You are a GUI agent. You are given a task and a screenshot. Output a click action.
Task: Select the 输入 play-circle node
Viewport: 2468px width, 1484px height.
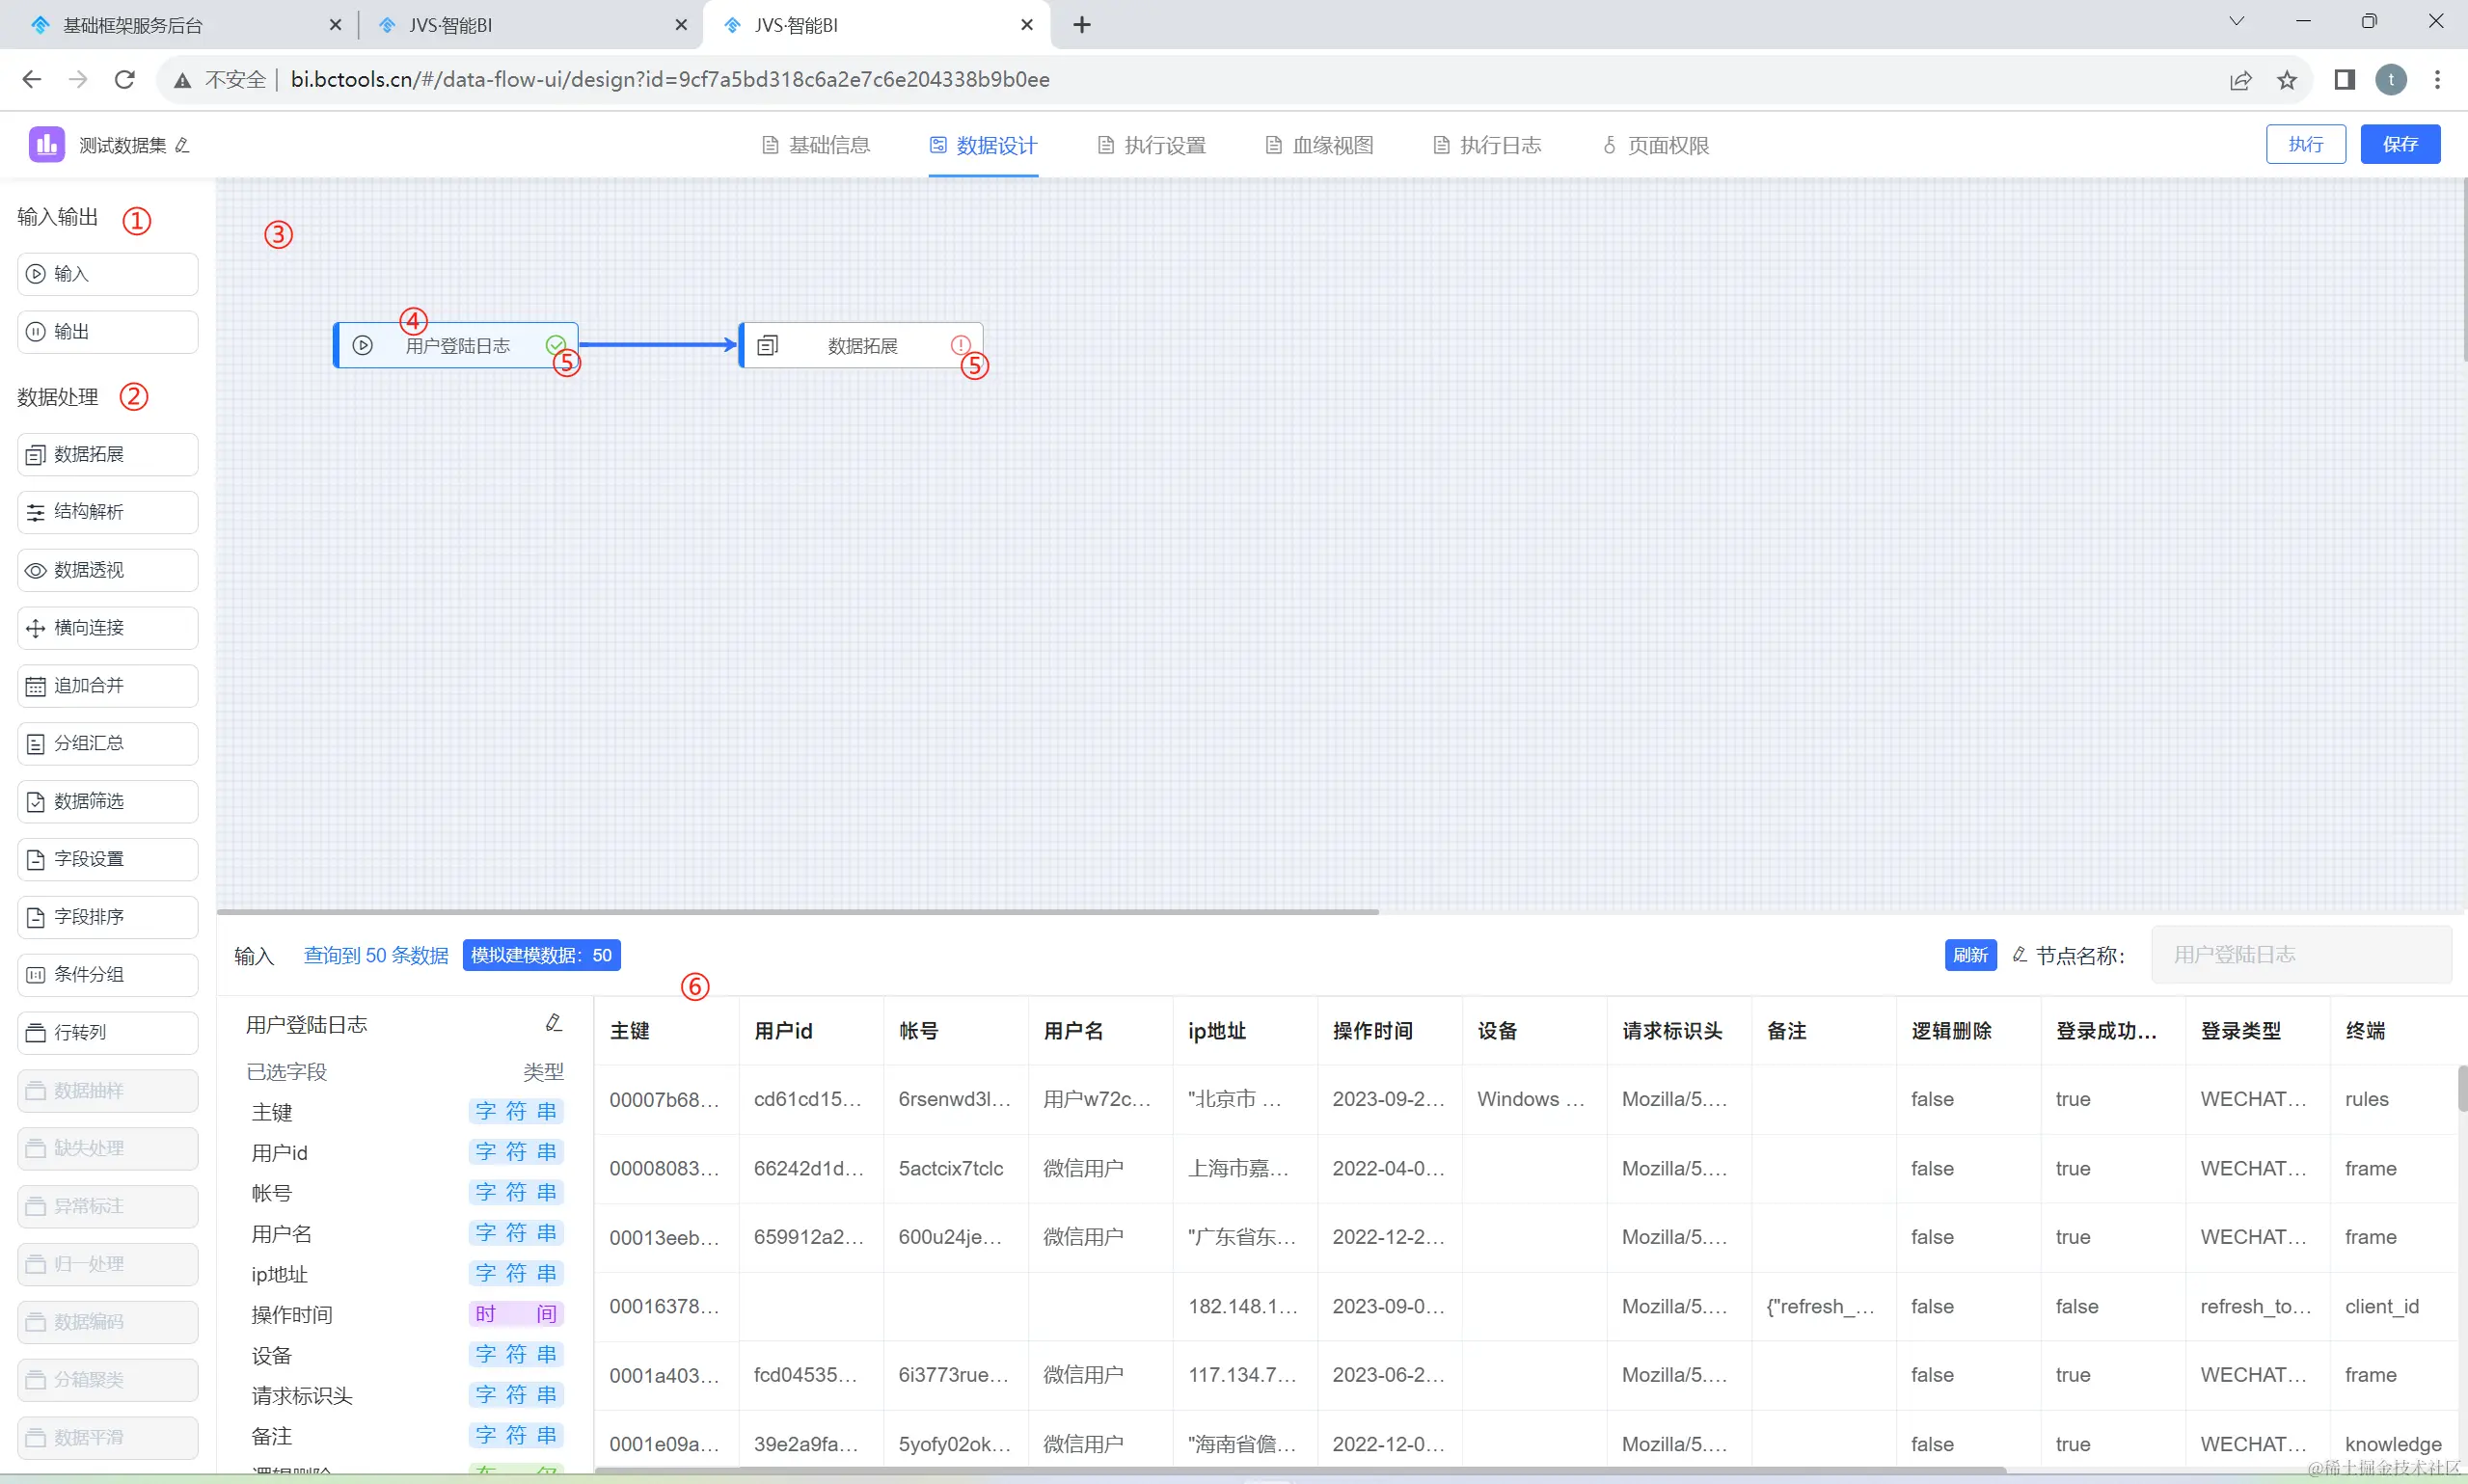(107, 274)
